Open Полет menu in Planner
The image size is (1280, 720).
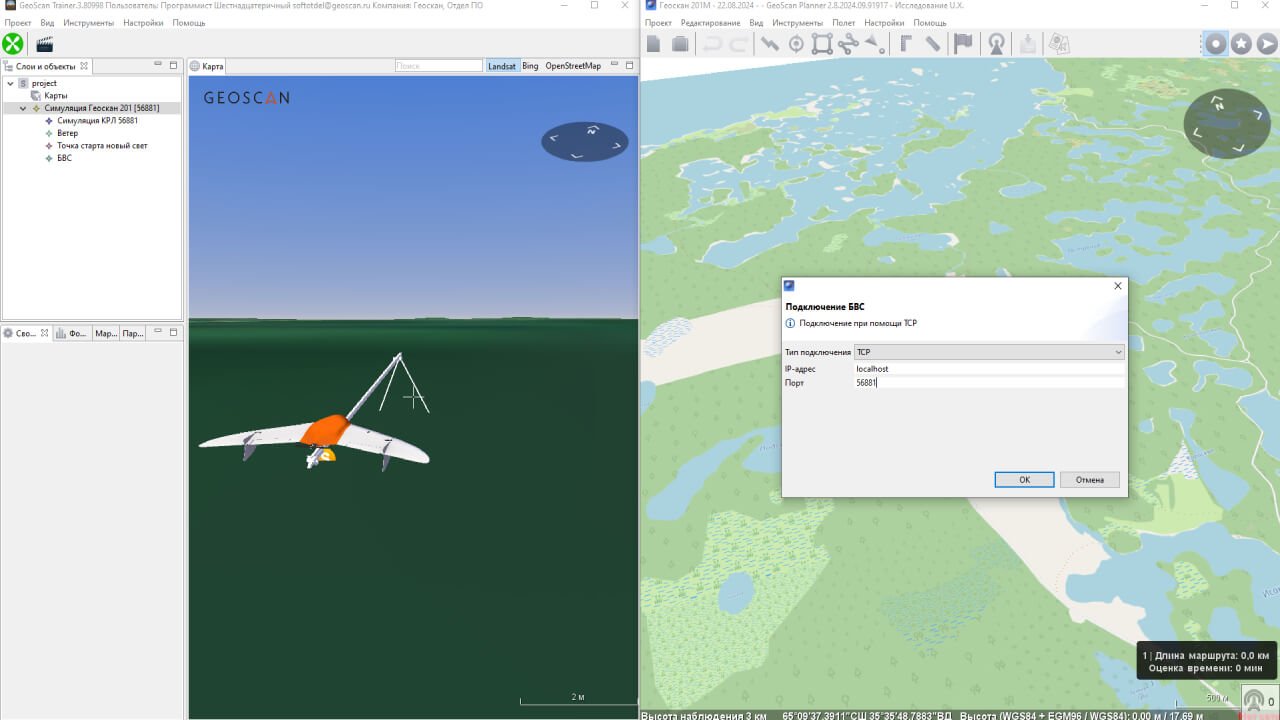coord(844,22)
